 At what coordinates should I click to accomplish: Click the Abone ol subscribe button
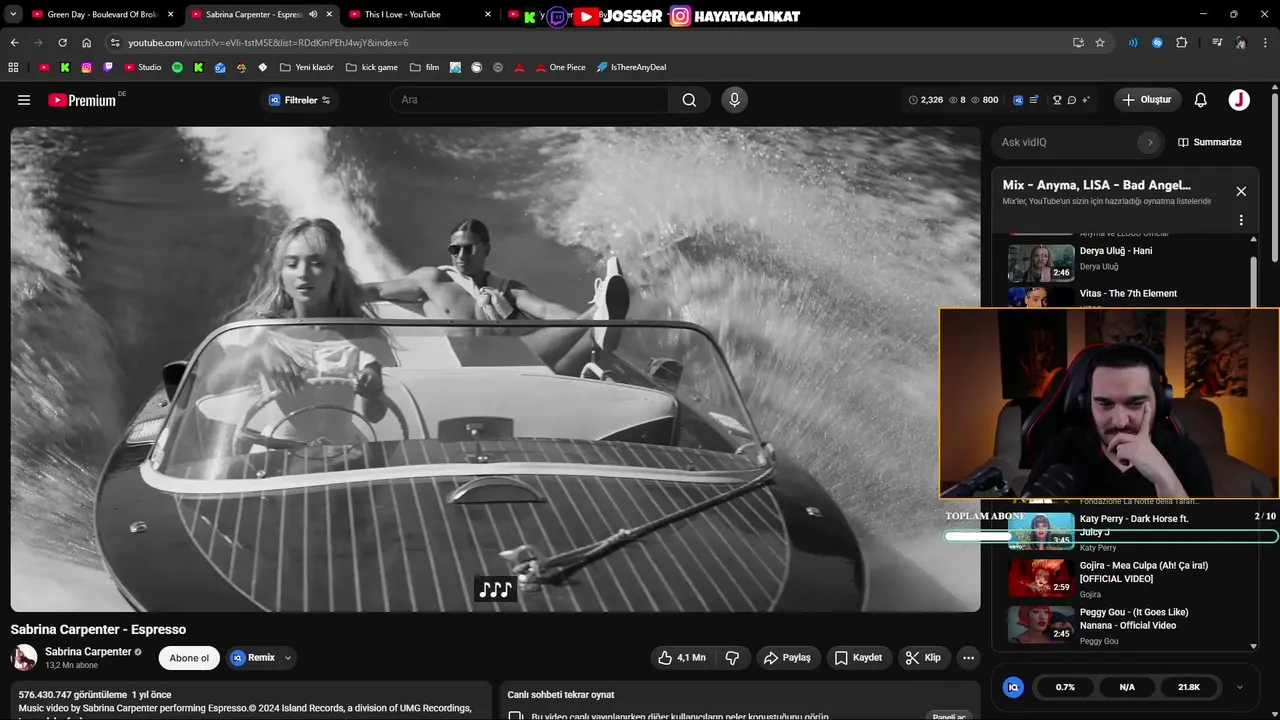(189, 658)
